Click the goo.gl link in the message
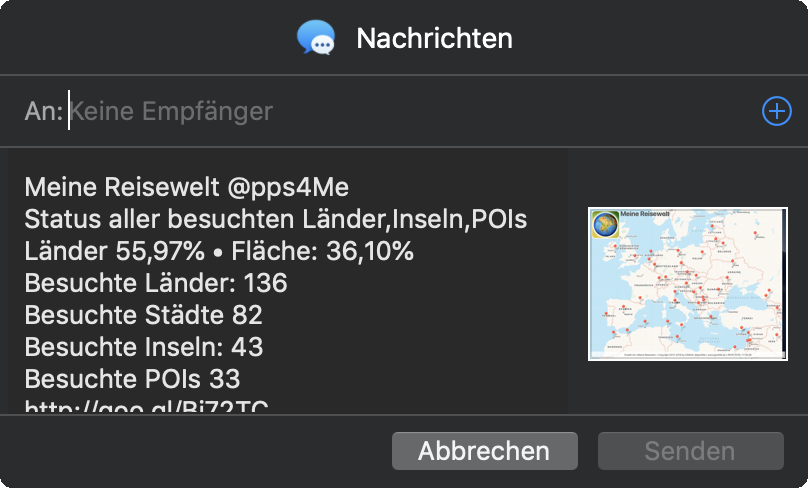 click(146, 406)
